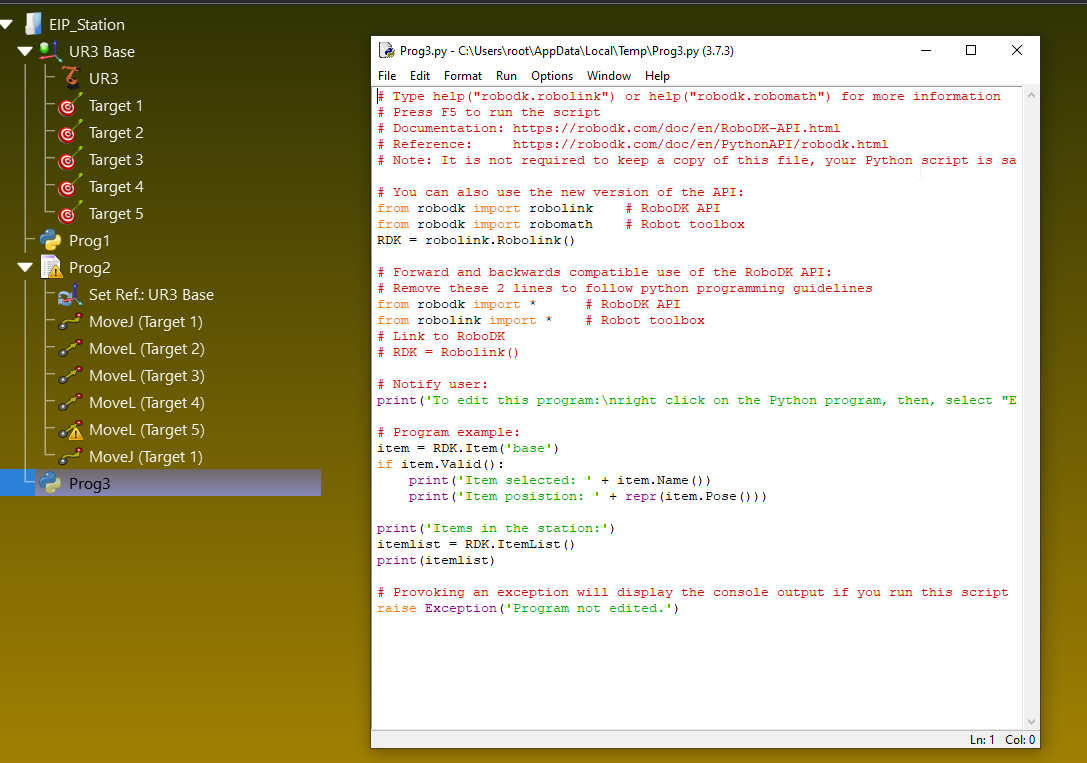Select the UR3 Base label
This screenshot has height=763, width=1087.
tap(102, 52)
